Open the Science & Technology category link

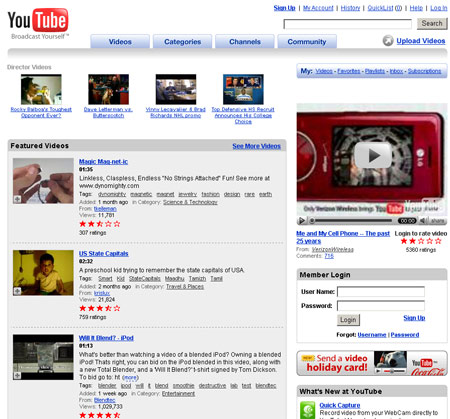tap(190, 202)
